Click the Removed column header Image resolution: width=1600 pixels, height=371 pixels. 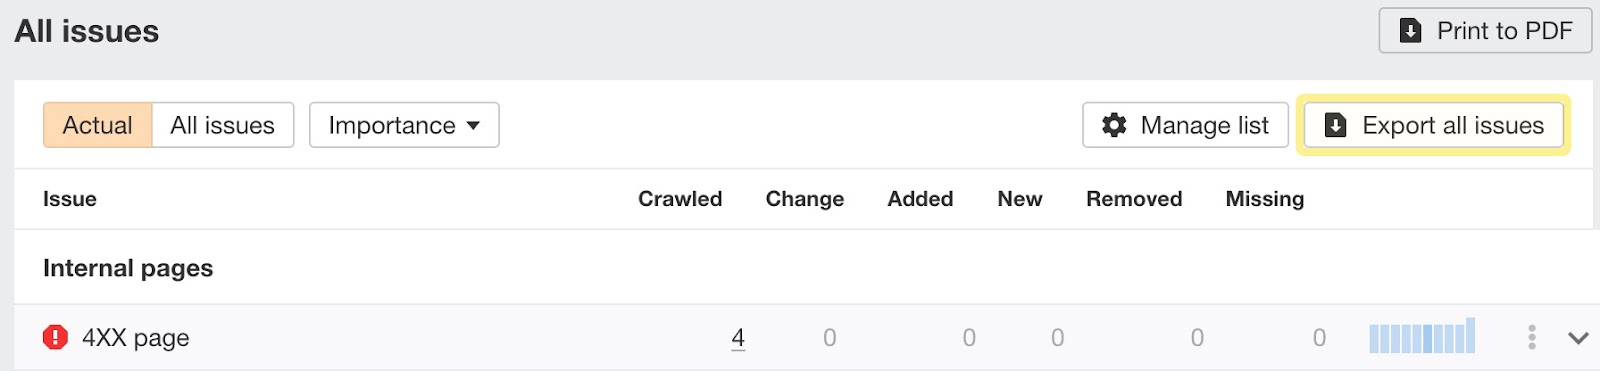1134,199
